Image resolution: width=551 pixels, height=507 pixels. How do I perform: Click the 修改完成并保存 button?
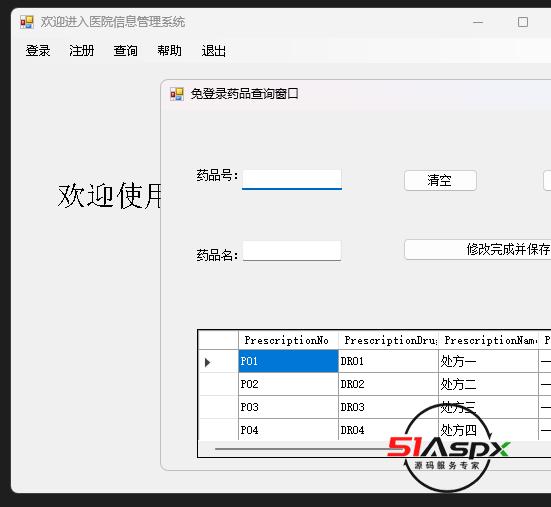point(478,249)
